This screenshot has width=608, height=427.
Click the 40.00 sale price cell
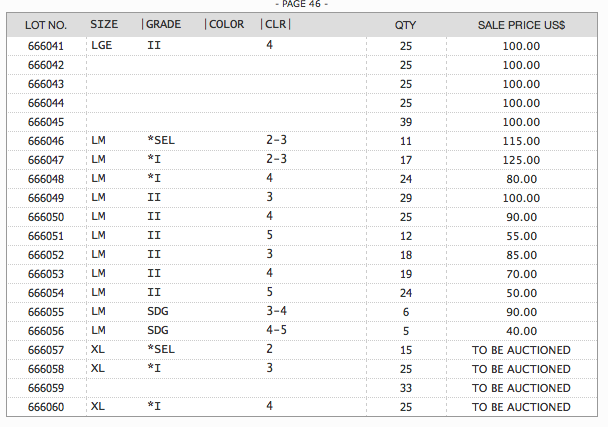coord(521,331)
